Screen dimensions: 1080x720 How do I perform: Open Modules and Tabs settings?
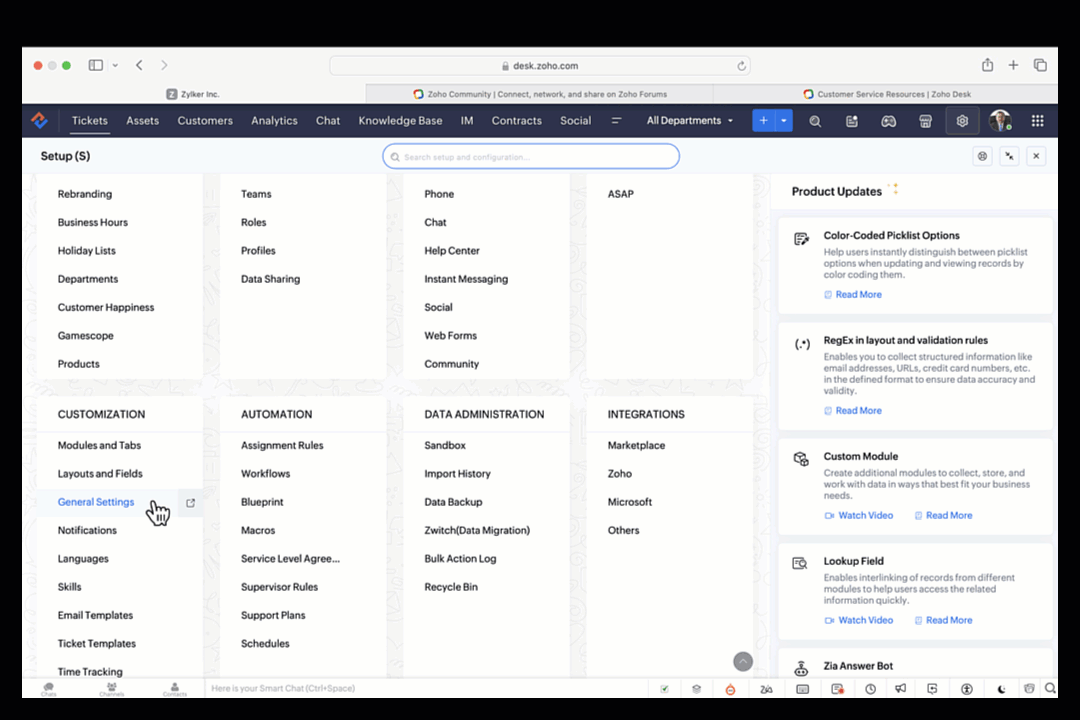click(99, 446)
